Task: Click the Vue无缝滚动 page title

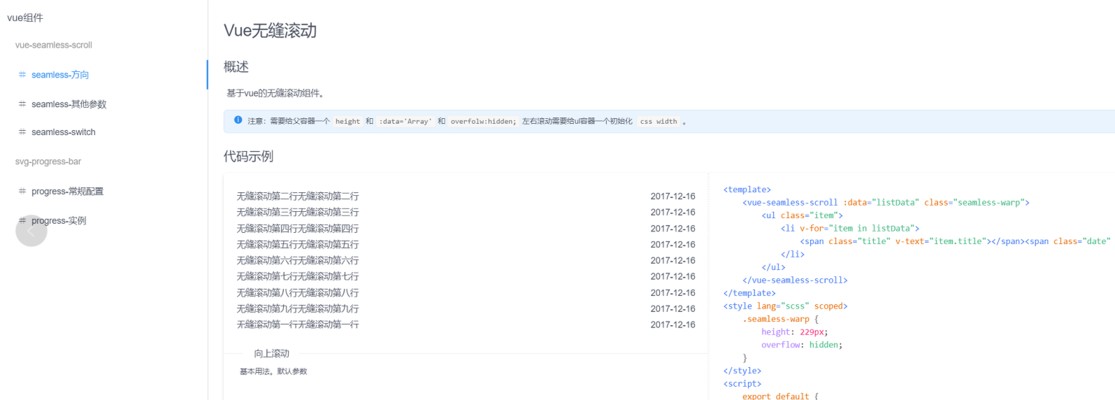Action: [x=270, y=31]
